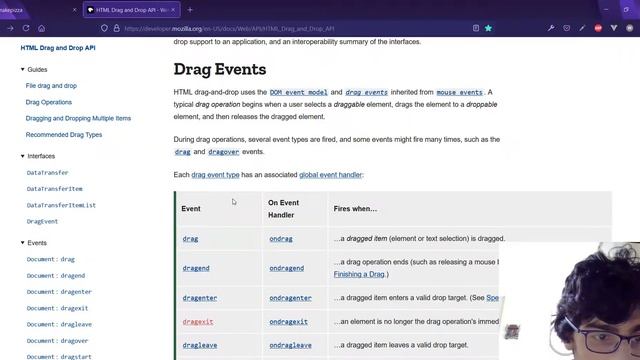Open the red adblock extension icon

coord(598,28)
